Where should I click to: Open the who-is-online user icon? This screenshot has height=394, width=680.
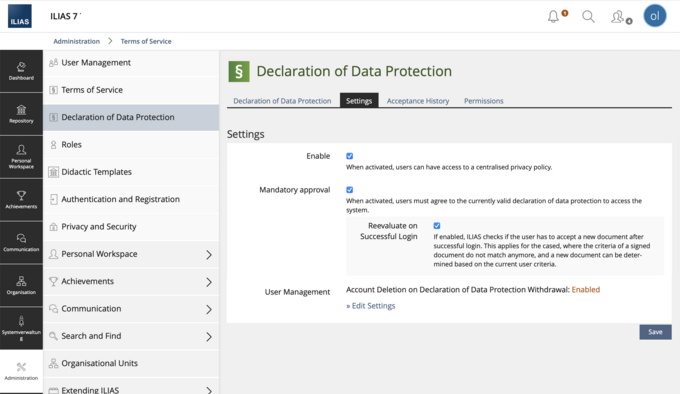coord(618,17)
